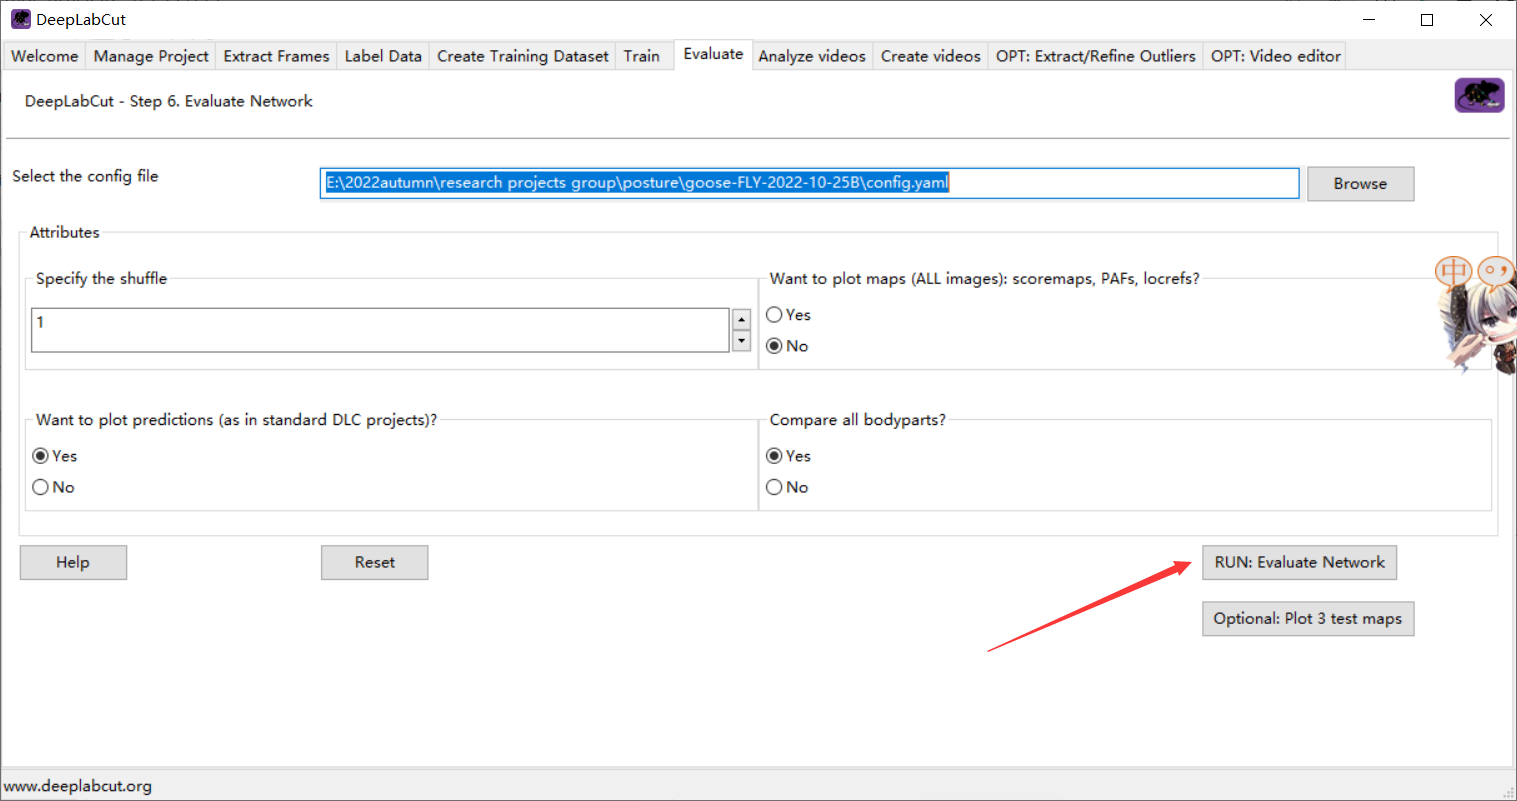This screenshot has height=801, width=1517.
Task: Open the OPT: Video editor tab
Action: 1276,56
